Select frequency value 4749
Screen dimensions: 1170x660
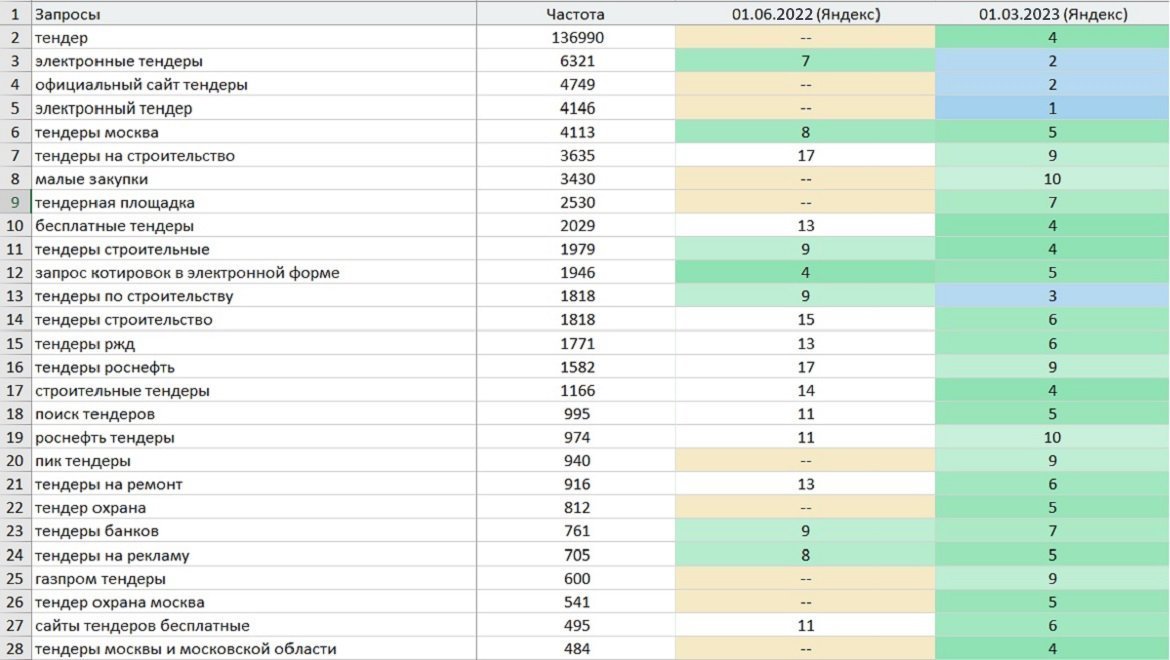click(x=577, y=84)
